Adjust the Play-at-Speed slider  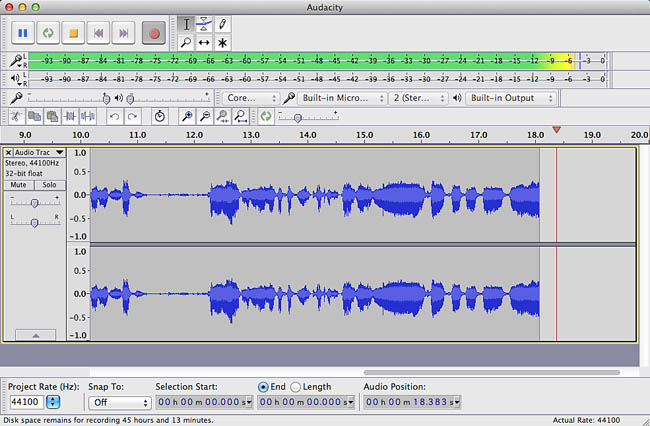pos(297,119)
